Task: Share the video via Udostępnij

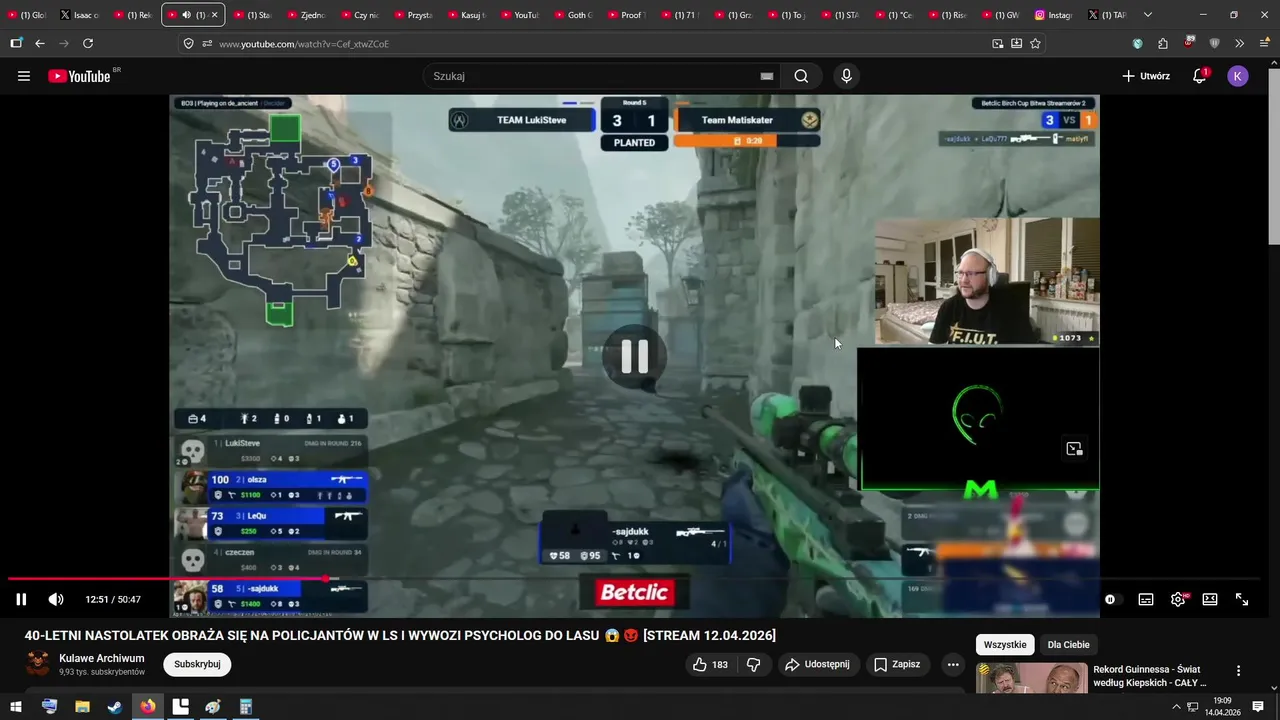Action: coord(818,664)
